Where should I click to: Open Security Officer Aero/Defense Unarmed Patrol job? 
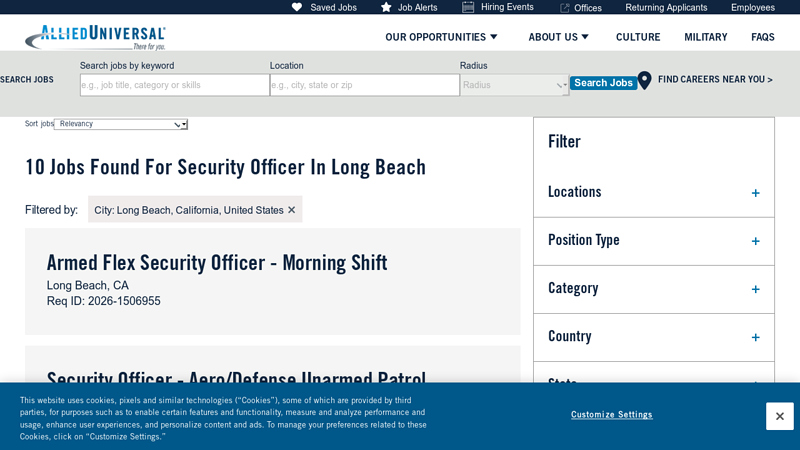(x=236, y=377)
